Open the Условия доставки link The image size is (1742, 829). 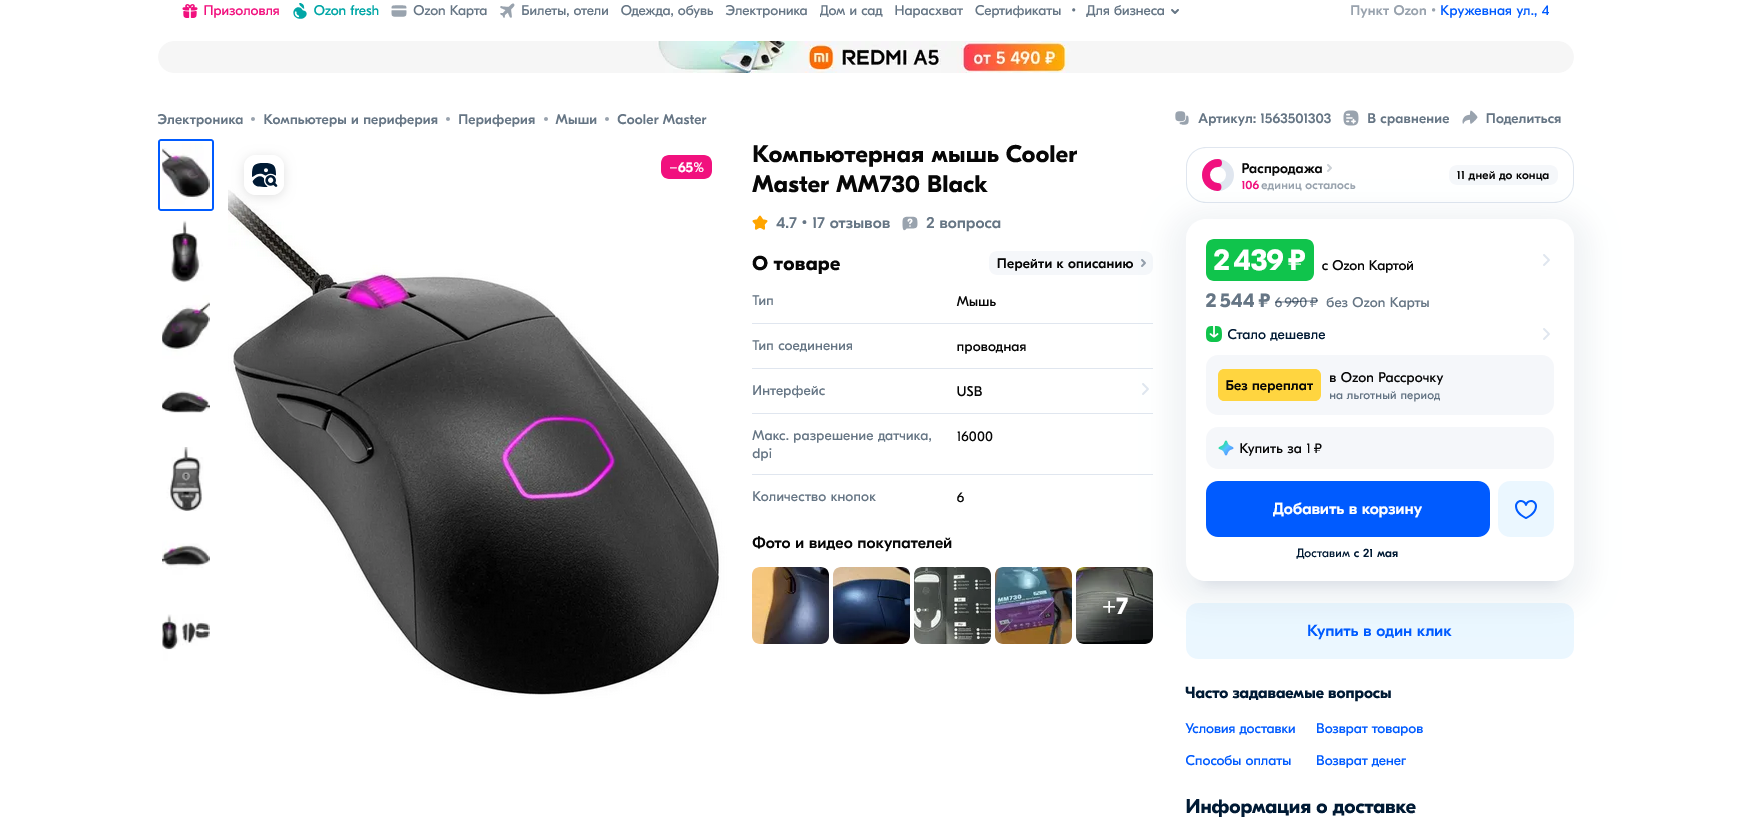1240,729
